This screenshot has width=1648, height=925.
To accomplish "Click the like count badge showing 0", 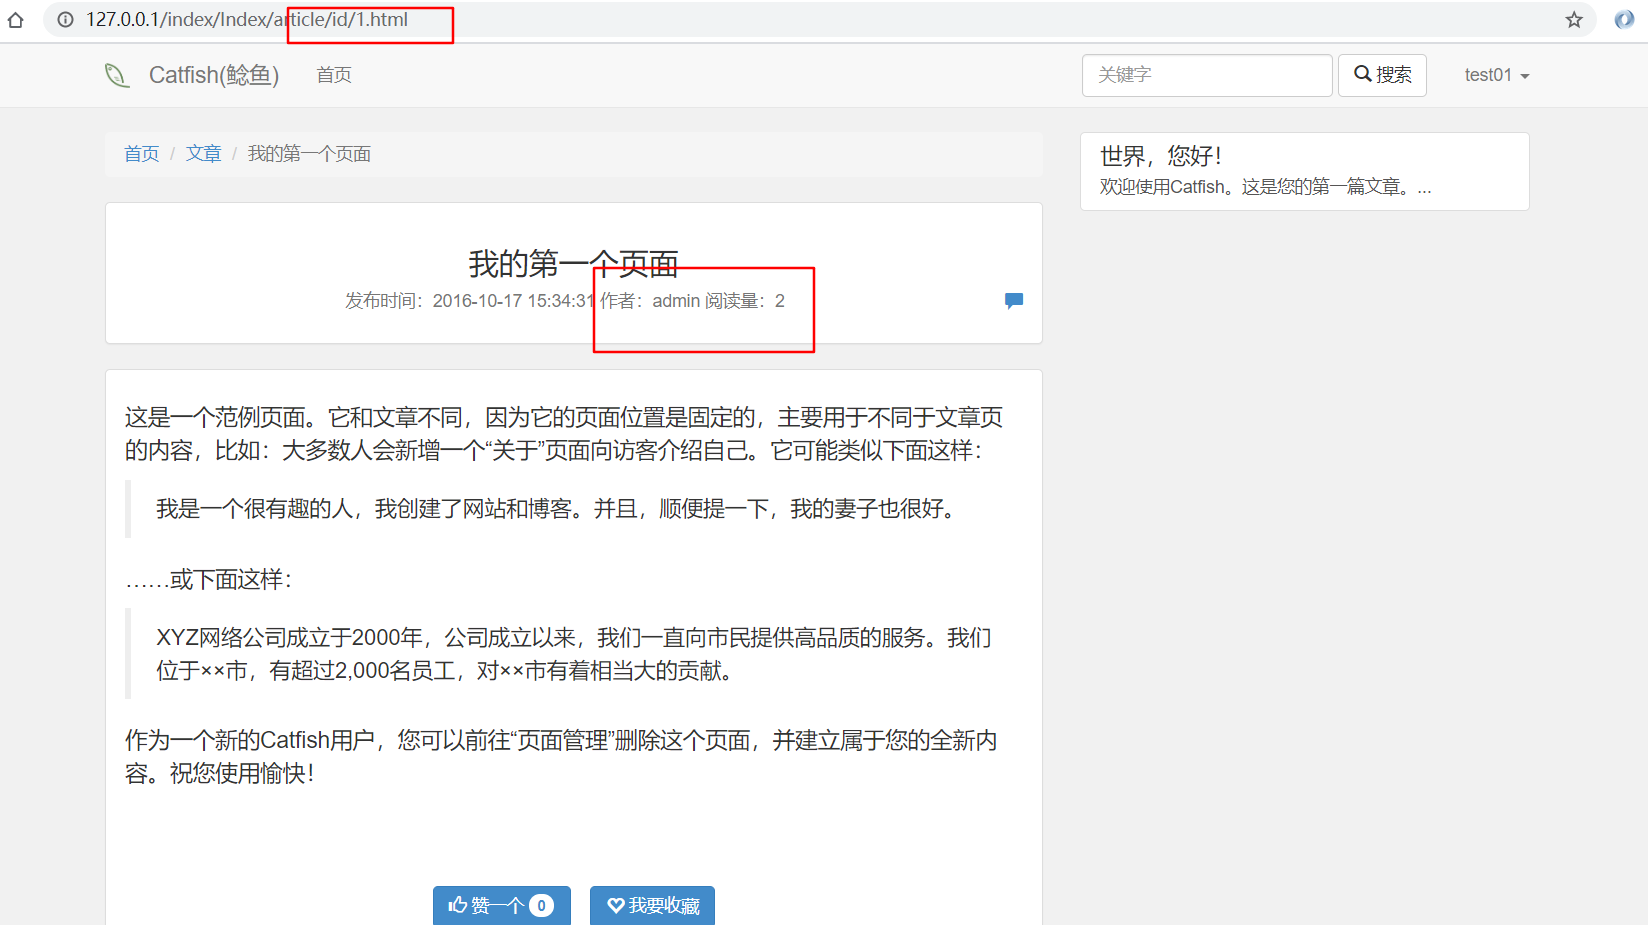I will 541,905.
